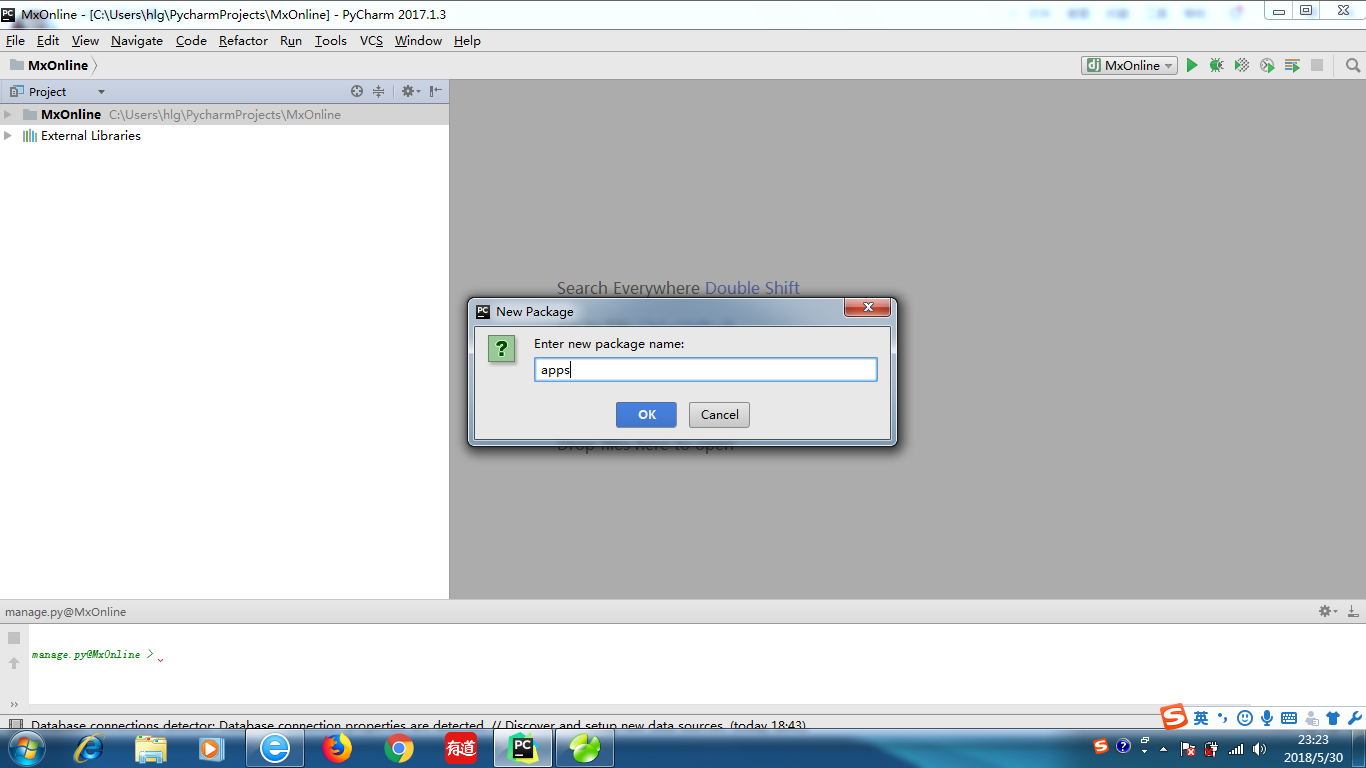The image size is (1366, 768).
Task: Open Sogou wrench toolbox icon
Action: [x=1355, y=718]
